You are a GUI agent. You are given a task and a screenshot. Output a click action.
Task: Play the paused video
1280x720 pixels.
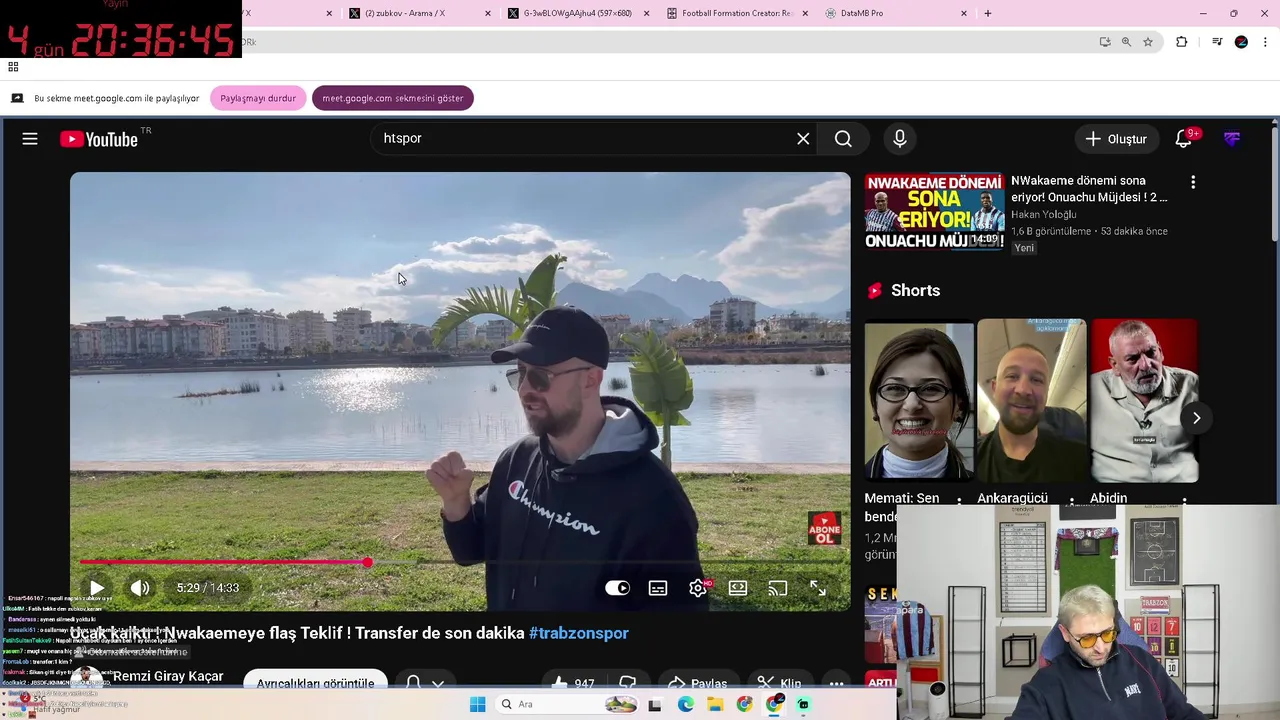96,588
